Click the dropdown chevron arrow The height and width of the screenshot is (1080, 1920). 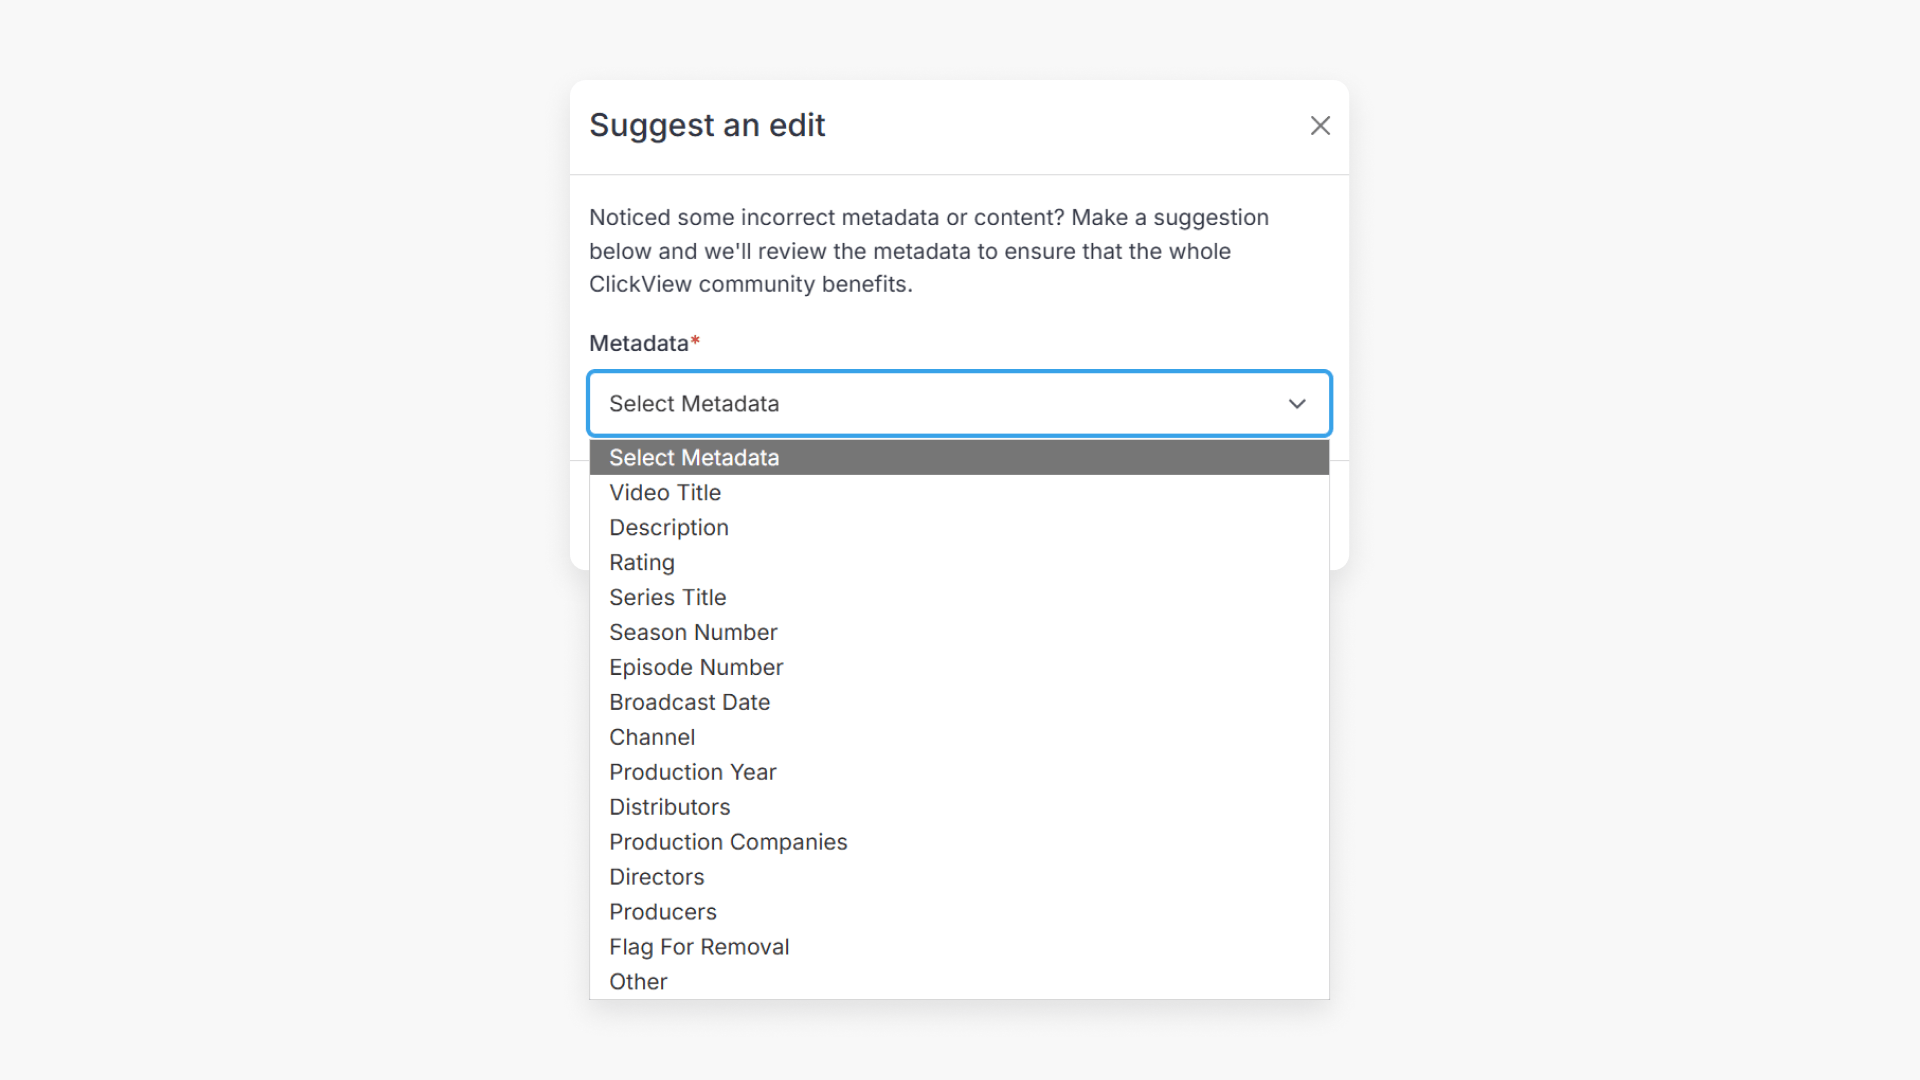(1297, 404)
